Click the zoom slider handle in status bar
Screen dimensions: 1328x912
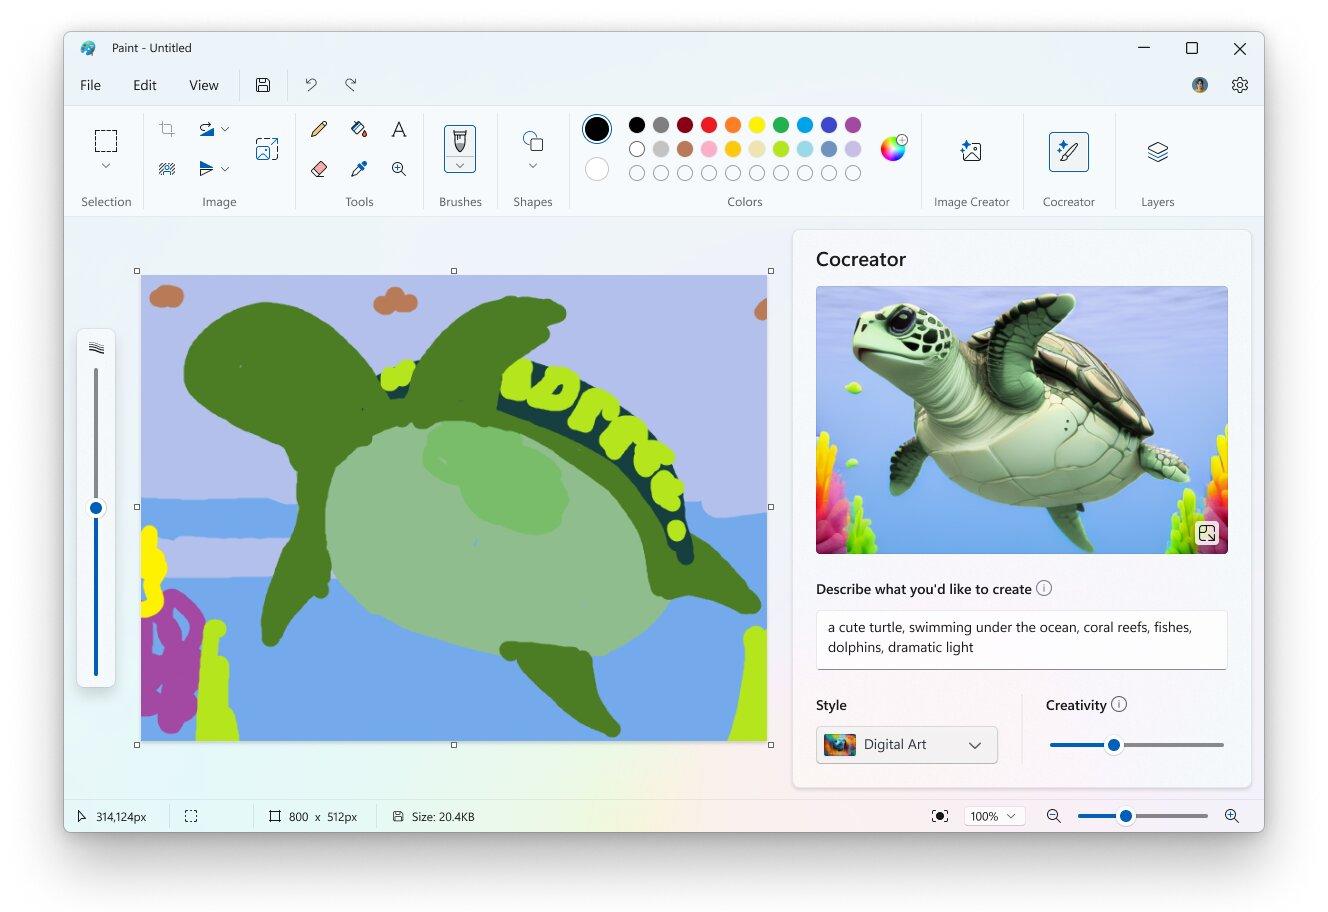(x=1126, y=816)
